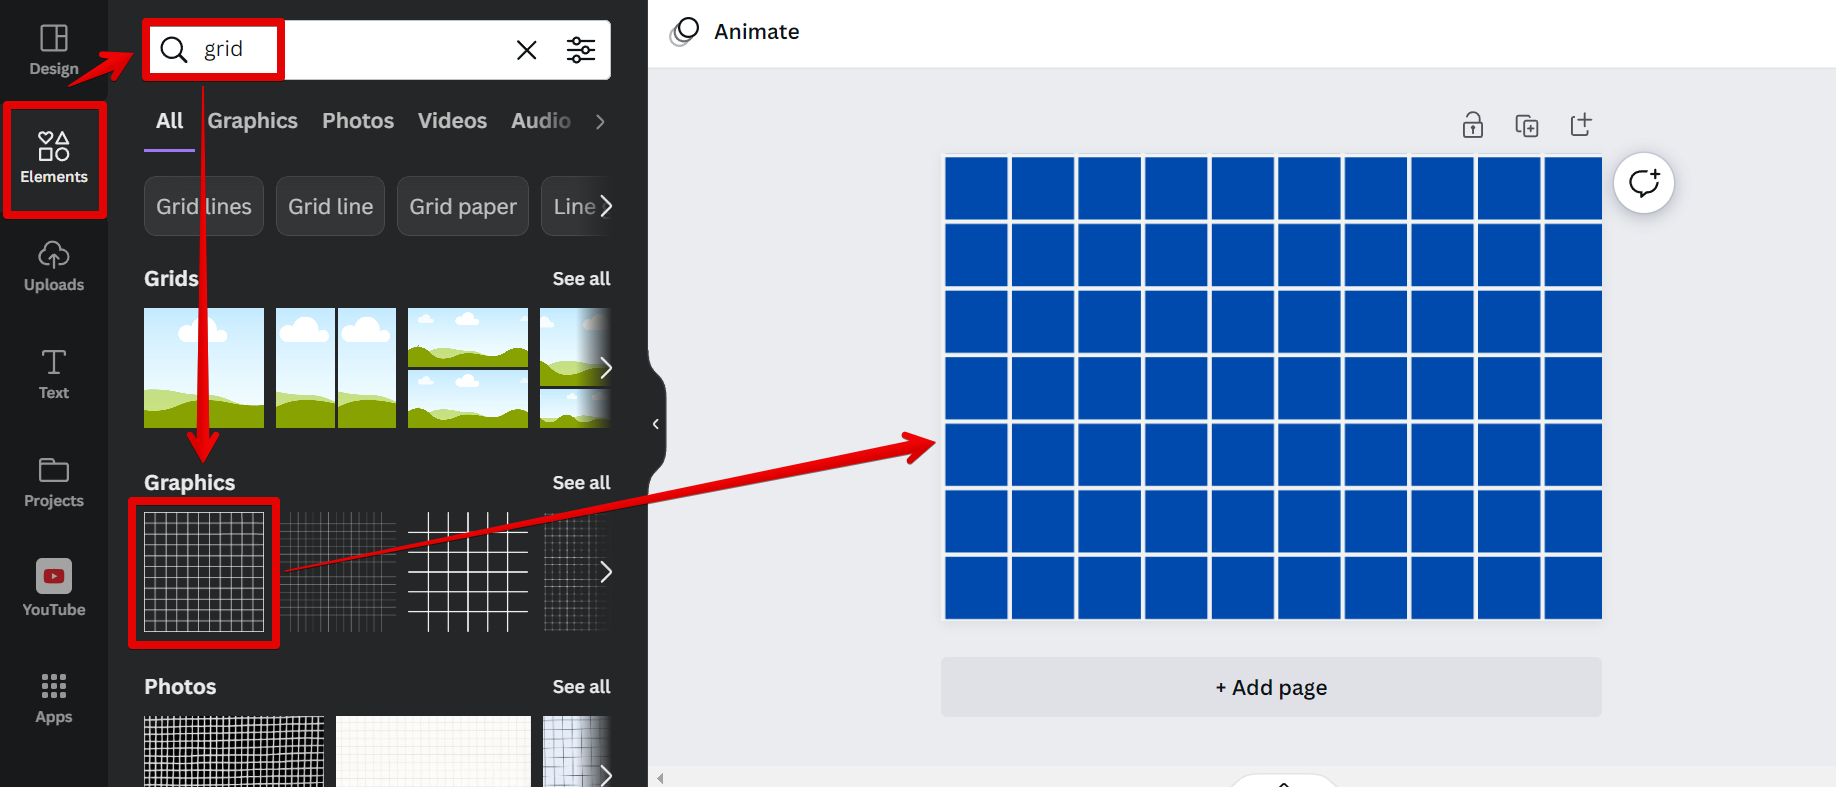Open the Apps grid panel

tap(54, 698)
